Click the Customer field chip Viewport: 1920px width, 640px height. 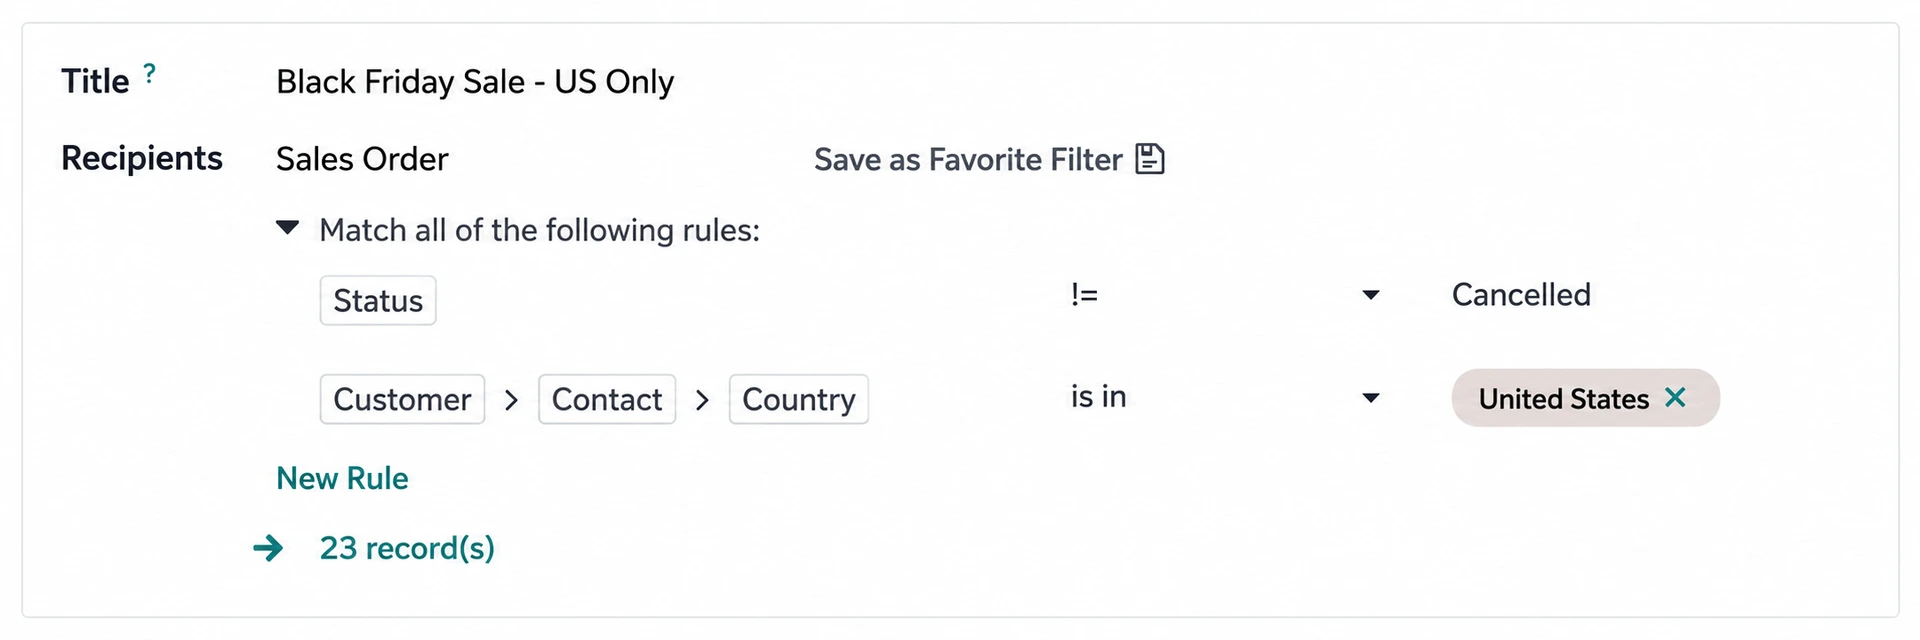(x=402, y=399)
